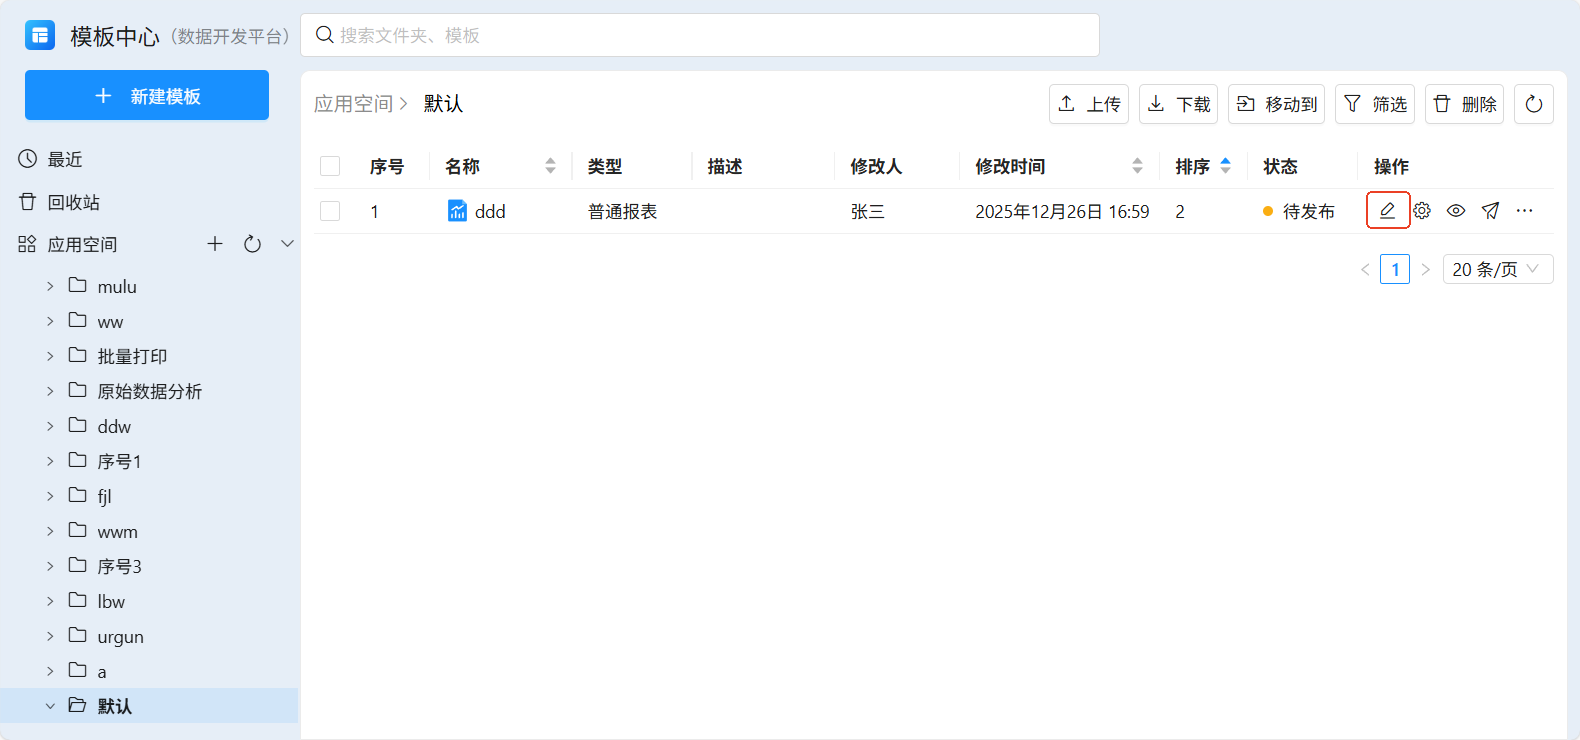Image resolution: width=1580 pixels, height=740 pixels.
Task: Click the 上传 upload button
Action: pyautogui.click(x=1088, y=104)
